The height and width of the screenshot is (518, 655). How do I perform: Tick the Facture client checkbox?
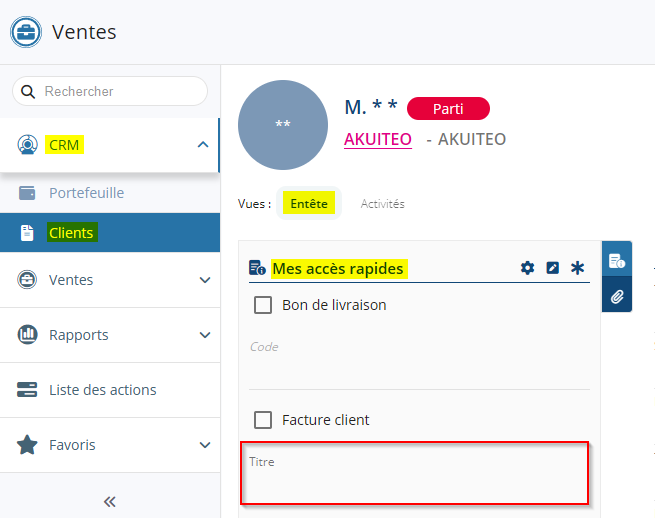pyautogui.click(x=263, y=420)
